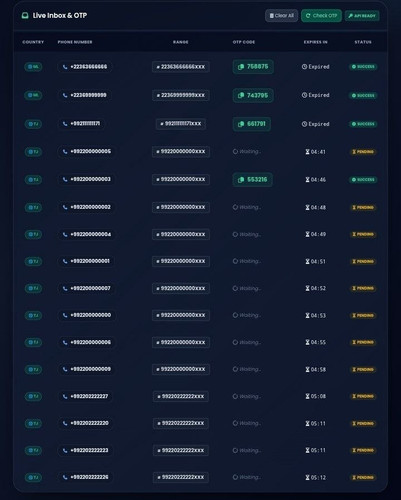Click the Clear All button

(281, 16)
